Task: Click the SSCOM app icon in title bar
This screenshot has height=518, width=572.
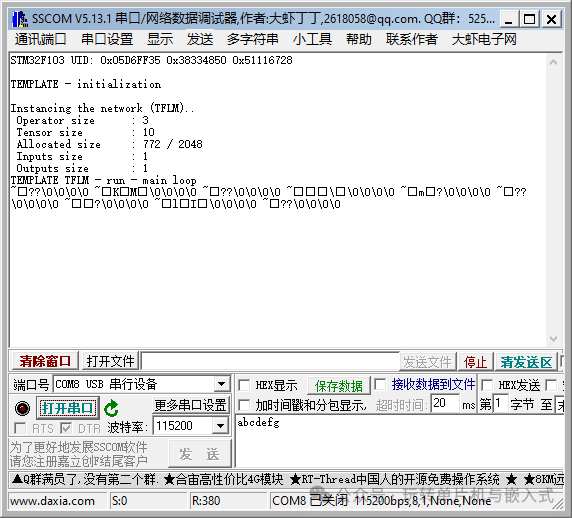Action: click(x=20, y=19)
